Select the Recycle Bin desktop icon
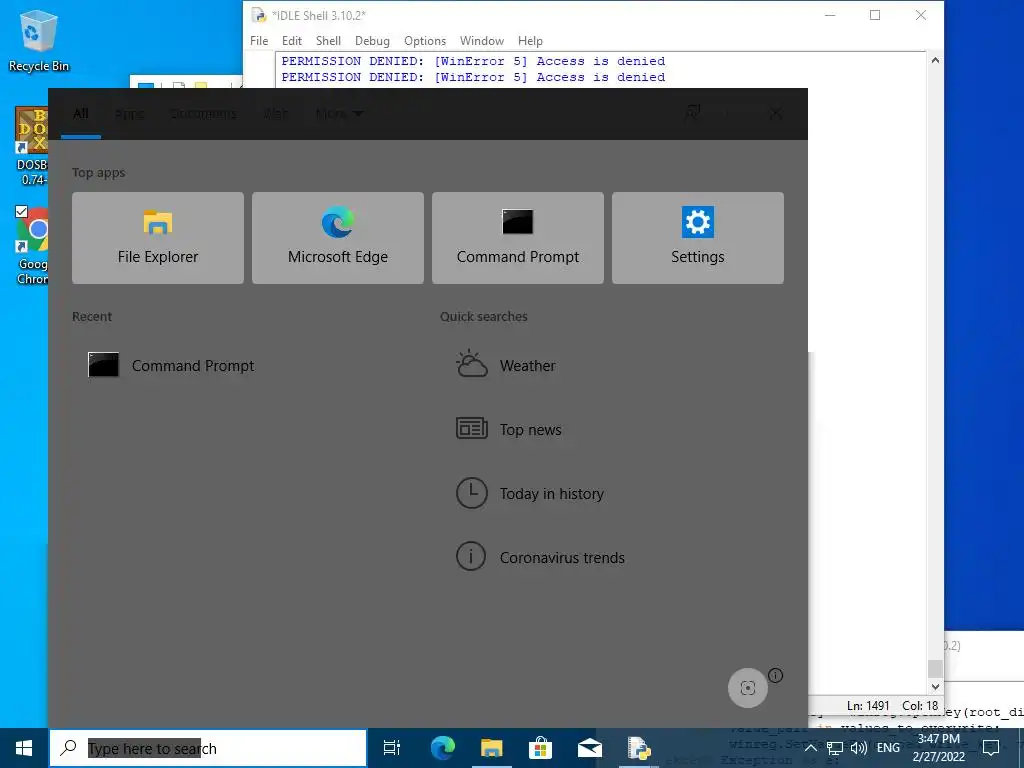The height and width of the screenshot is (768, 1024). coord(39,40)
